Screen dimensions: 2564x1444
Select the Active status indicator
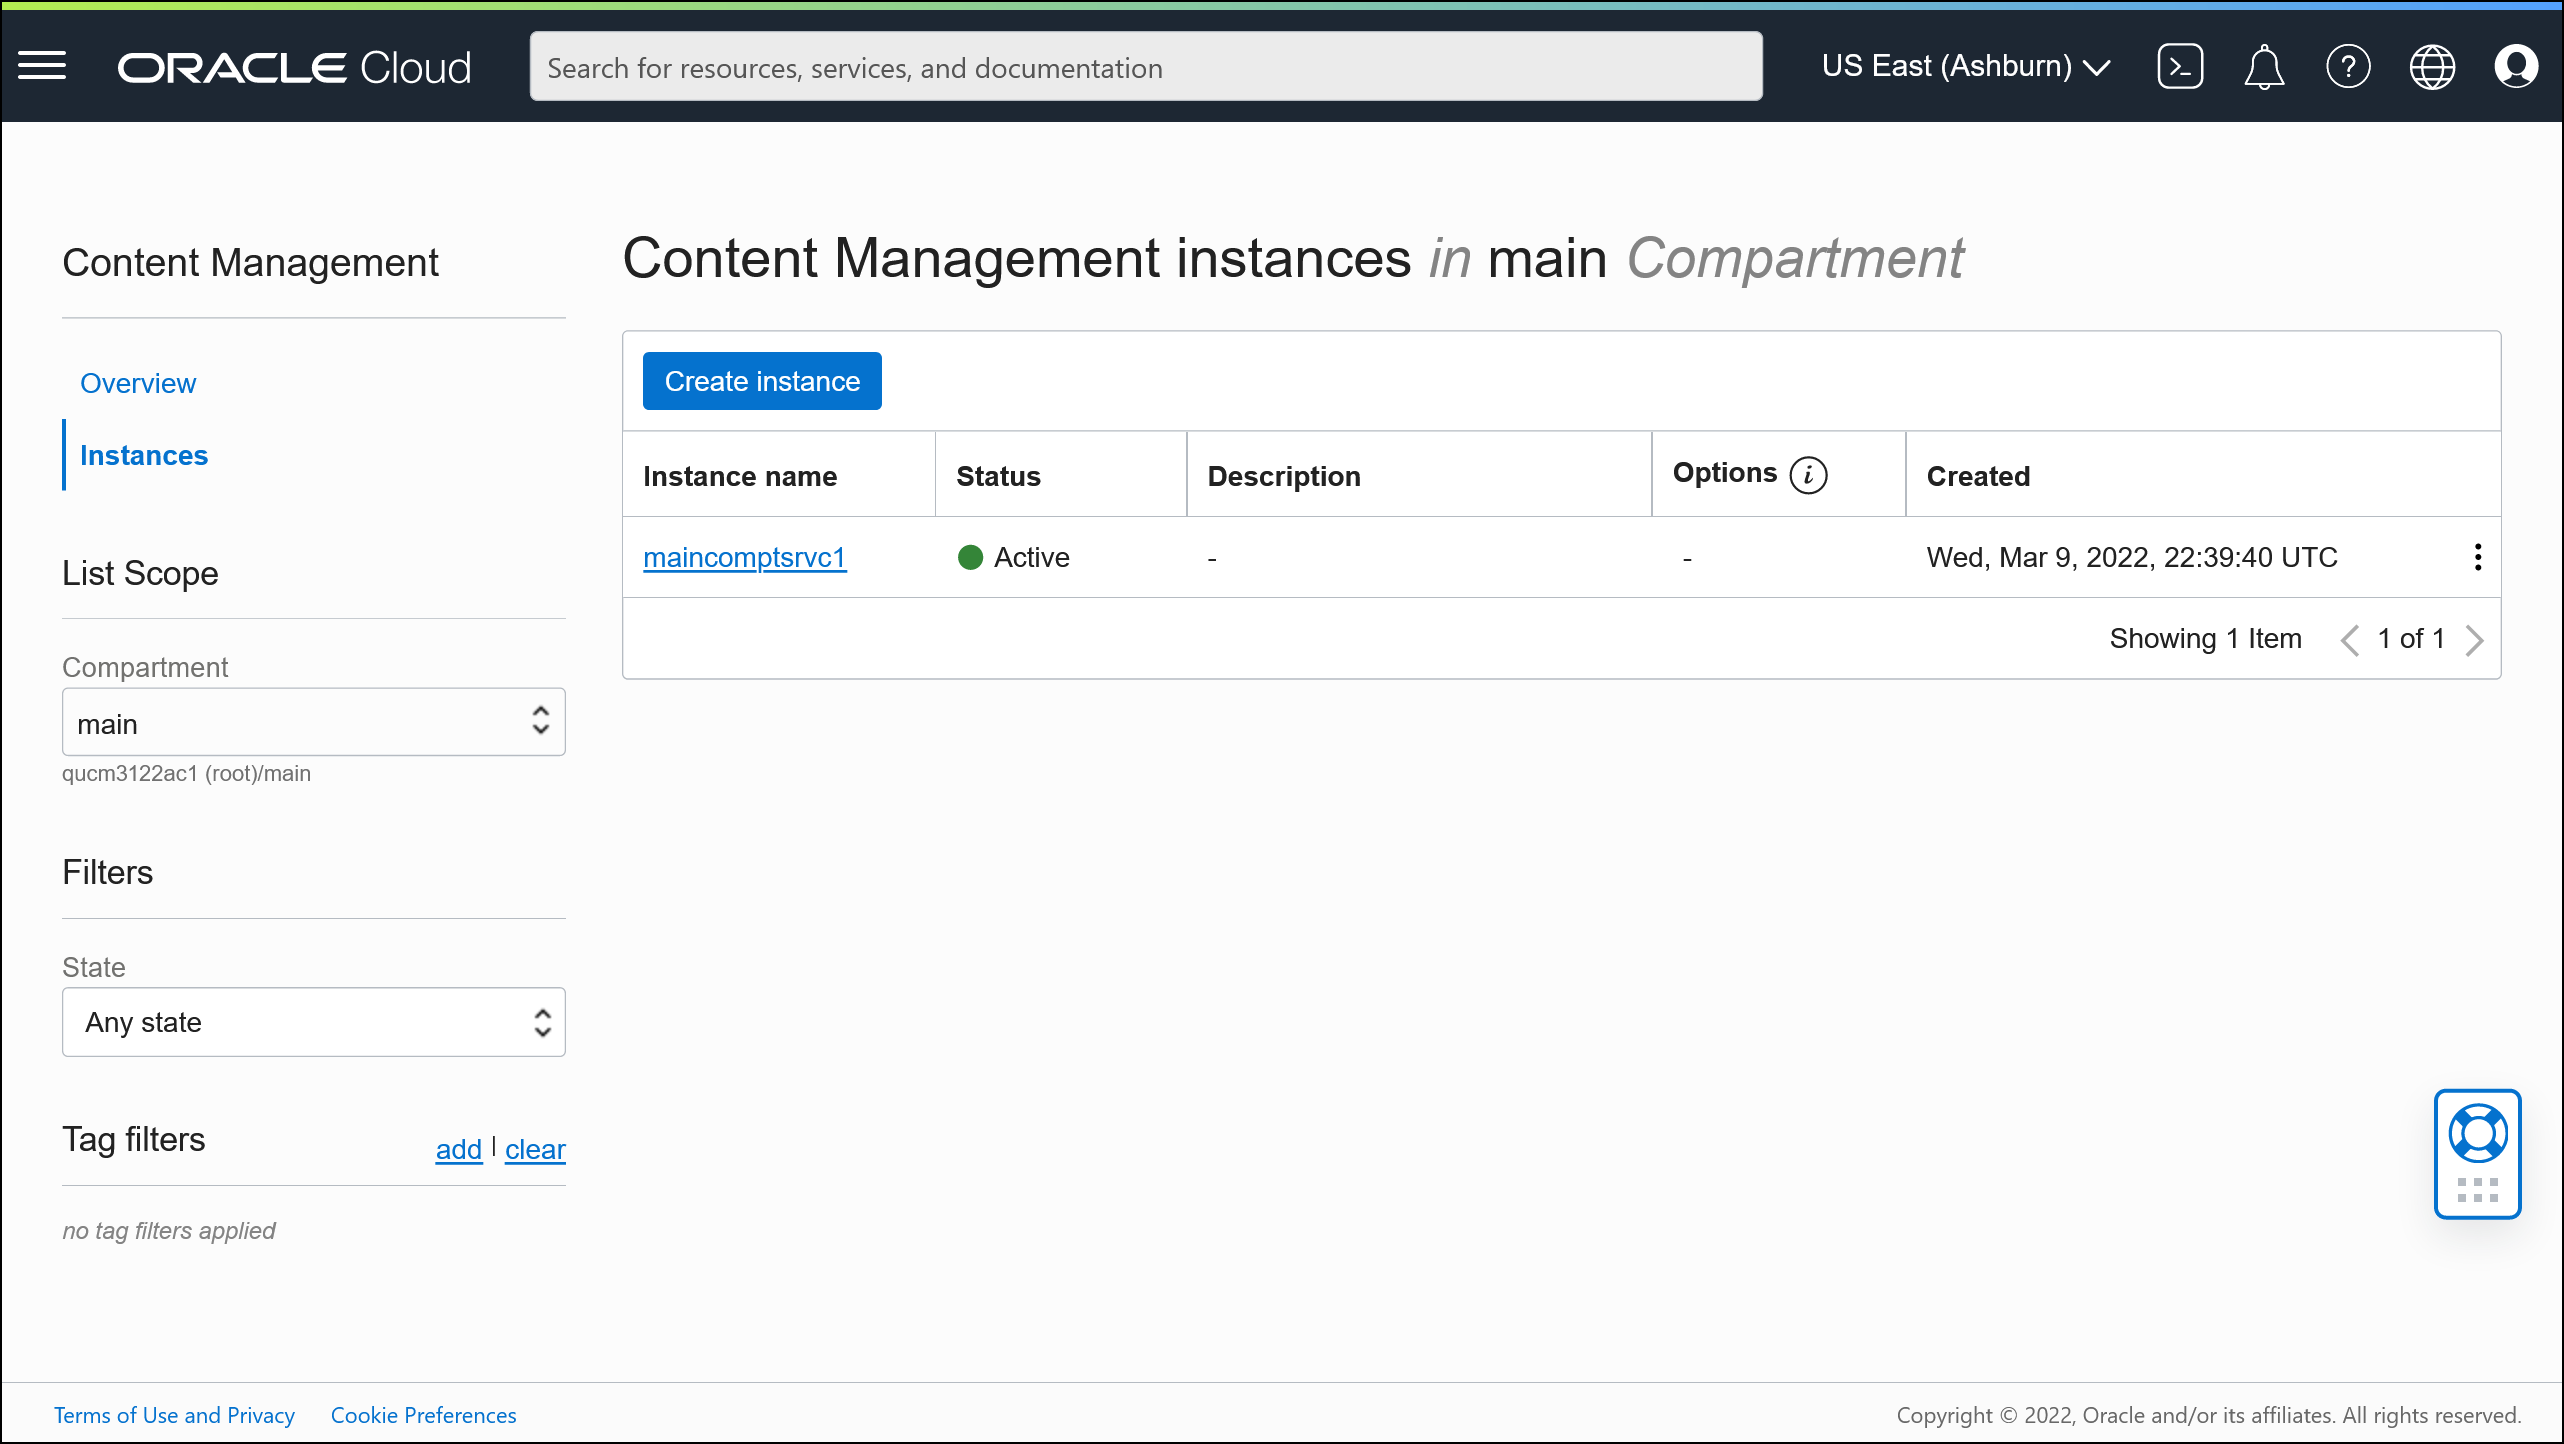pyautogui.click(x=1013, y=557)
